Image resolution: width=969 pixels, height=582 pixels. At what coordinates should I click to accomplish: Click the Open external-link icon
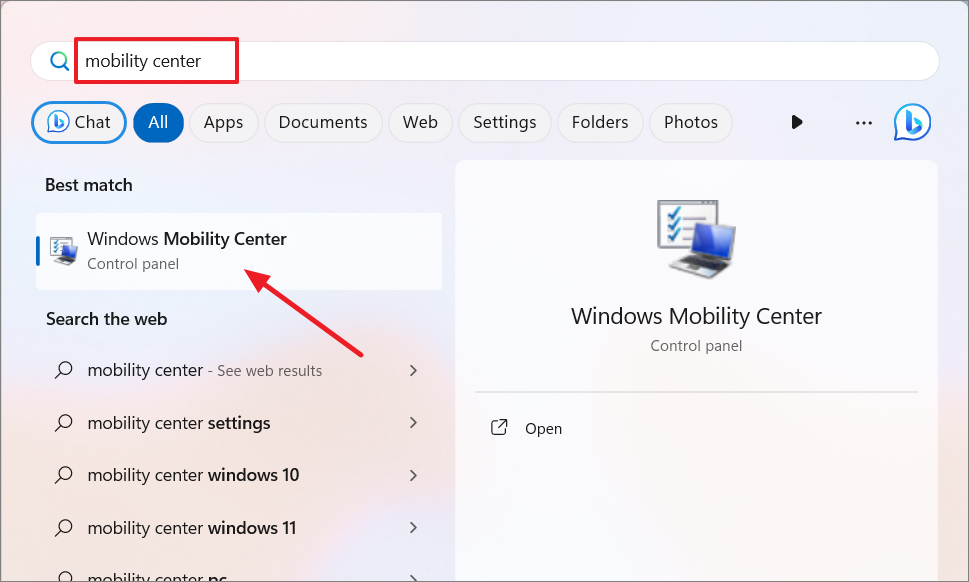click(x=499, y=428)
